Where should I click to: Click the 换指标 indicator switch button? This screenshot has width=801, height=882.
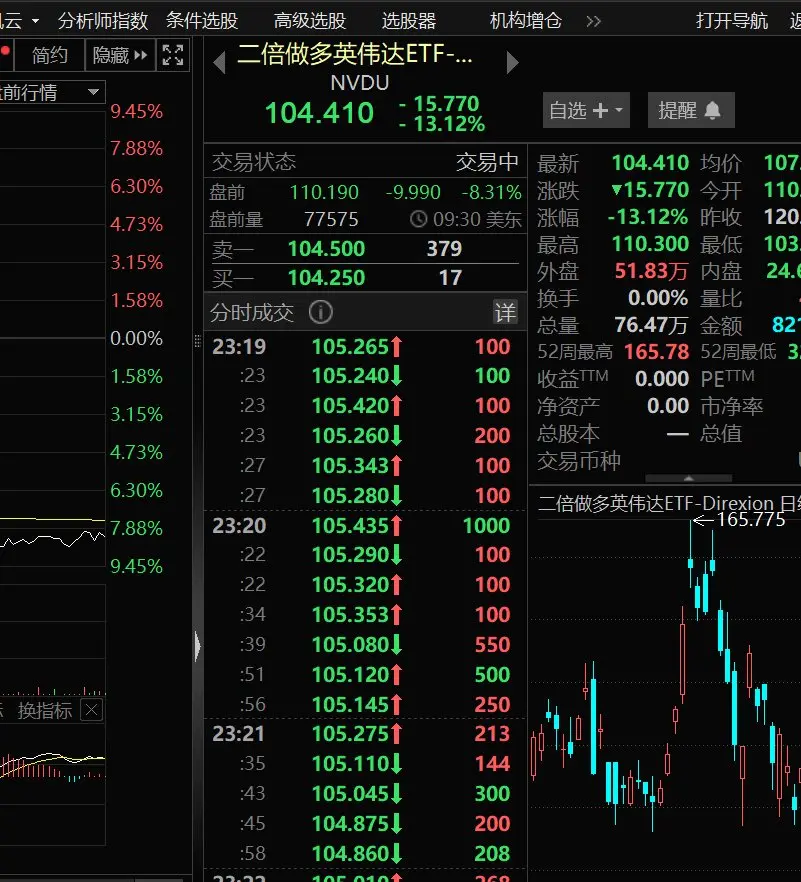pyautogui.click(x=45, y=711)
